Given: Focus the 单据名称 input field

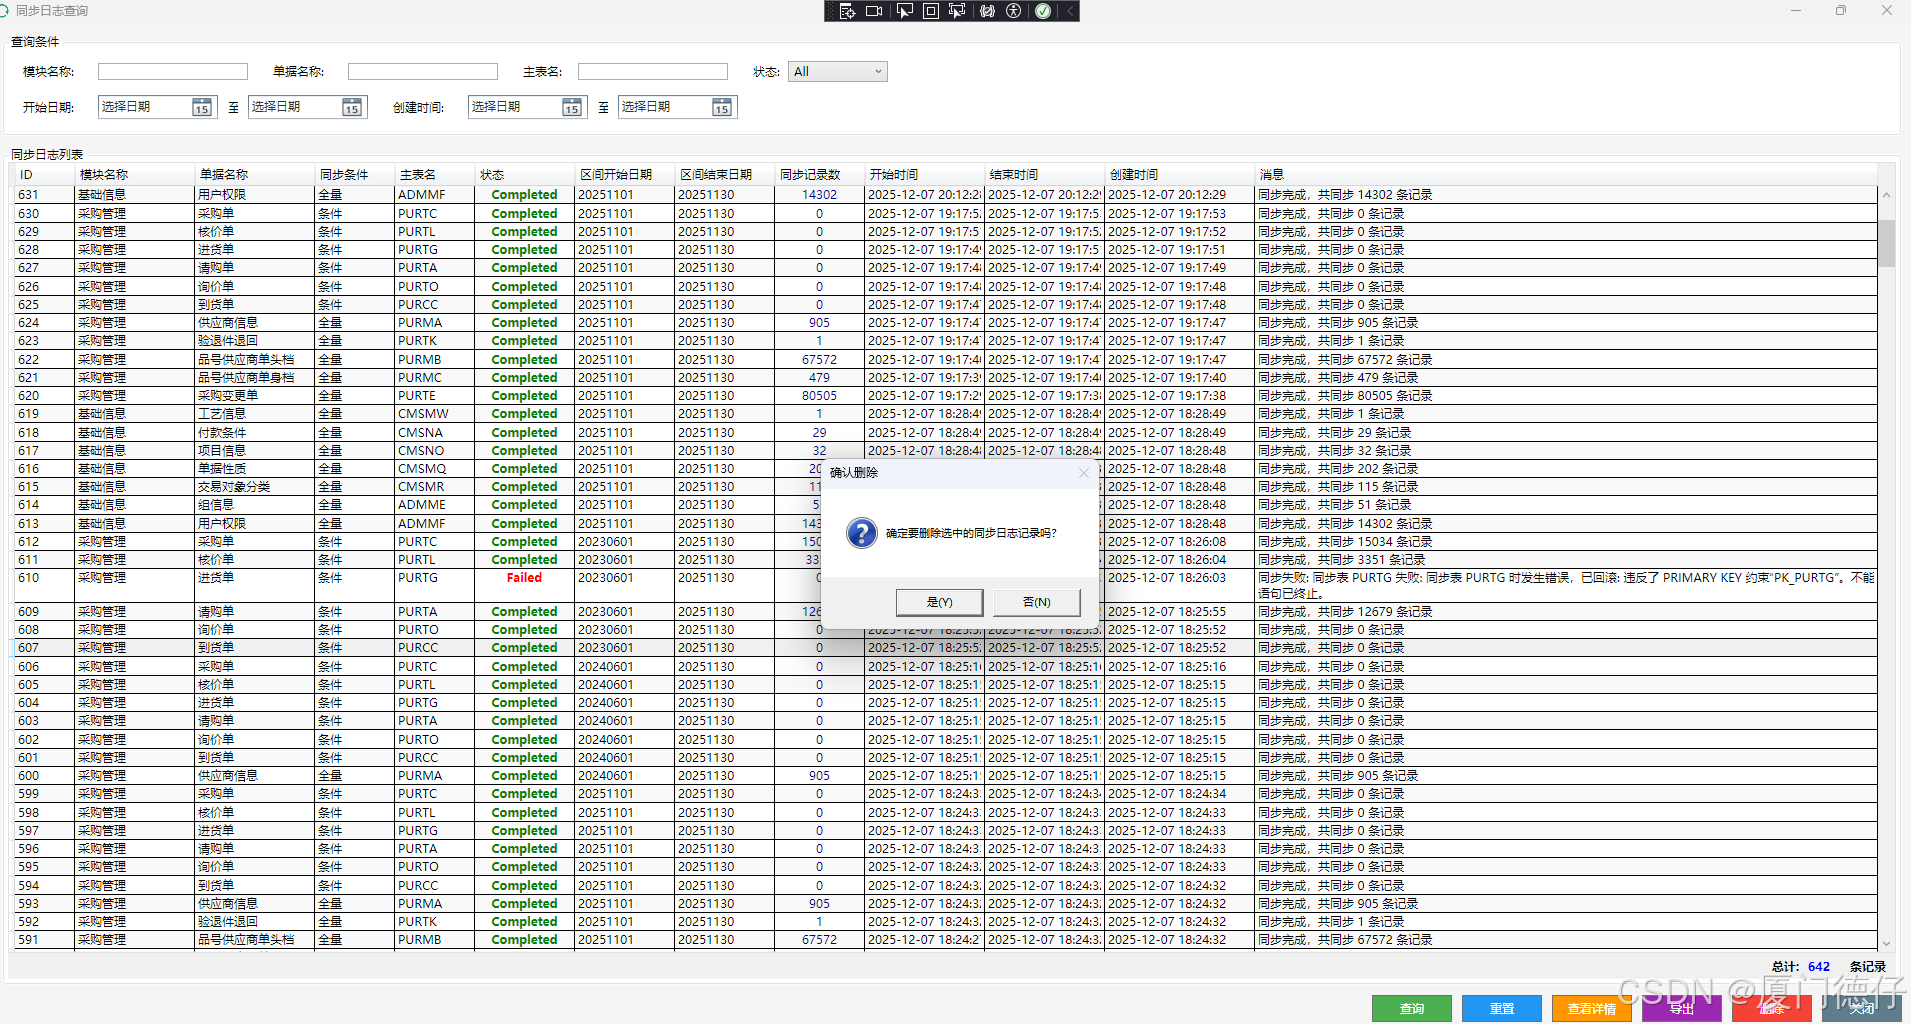Looking at the screenshot, I should [x=423, y=72].
